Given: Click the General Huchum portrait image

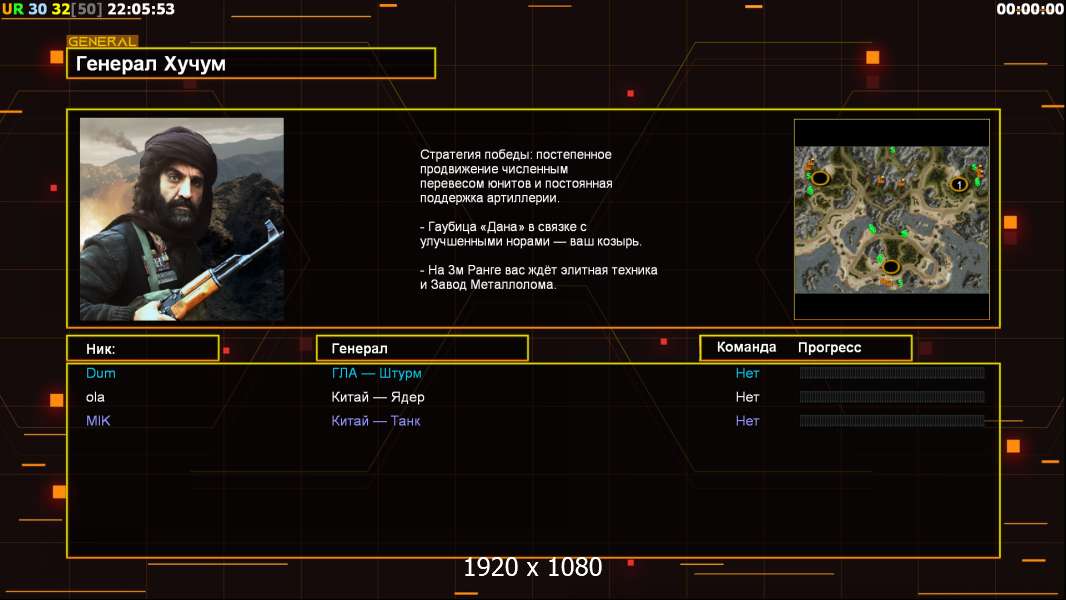Looking at the screenshot, I should point(182,219).
